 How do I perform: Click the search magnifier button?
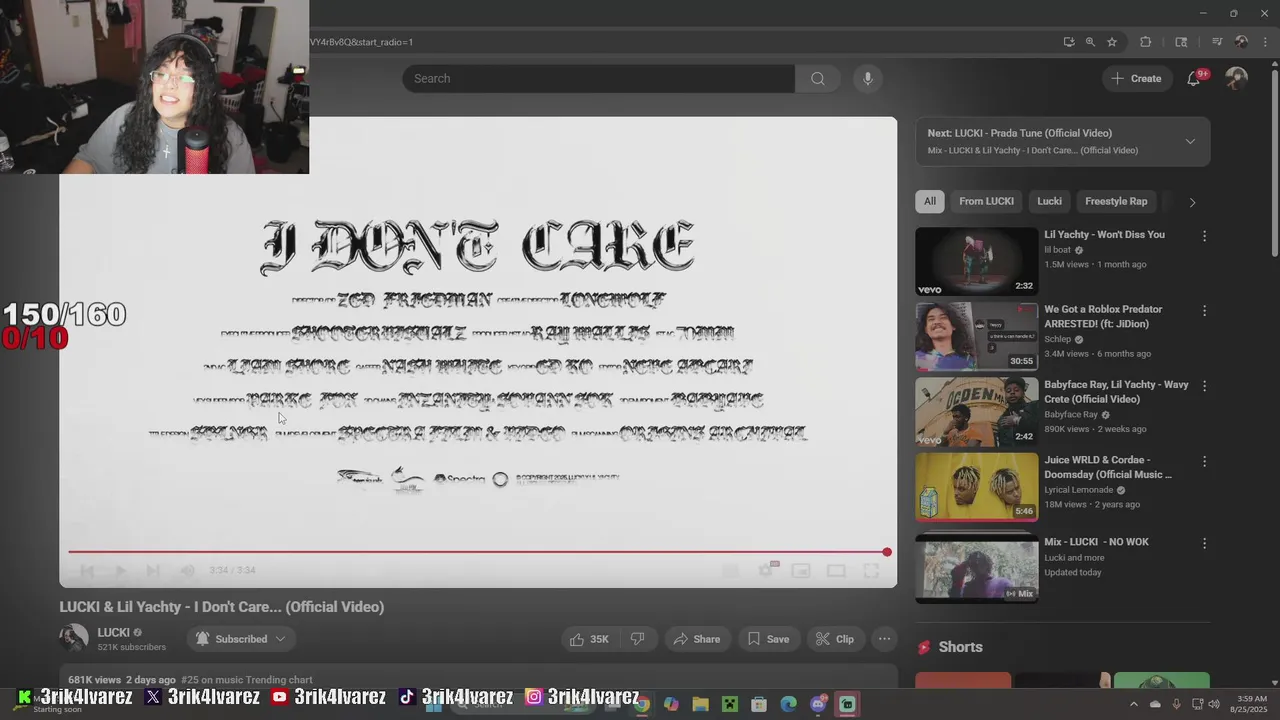[x=818, y=79]
